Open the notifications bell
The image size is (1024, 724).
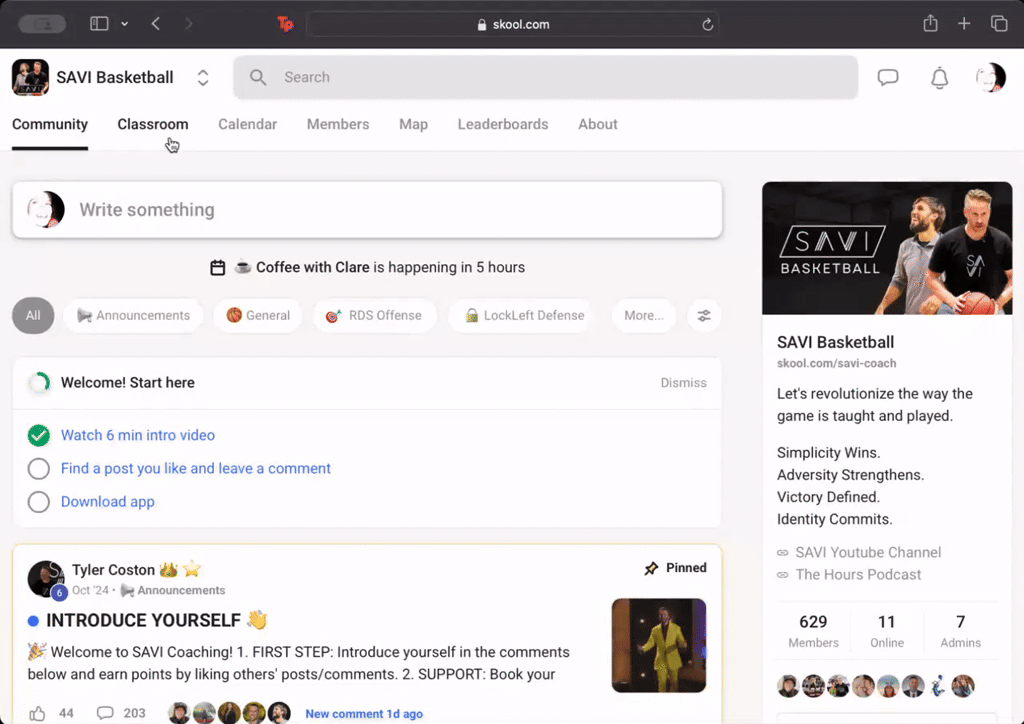tap(939, 77)
